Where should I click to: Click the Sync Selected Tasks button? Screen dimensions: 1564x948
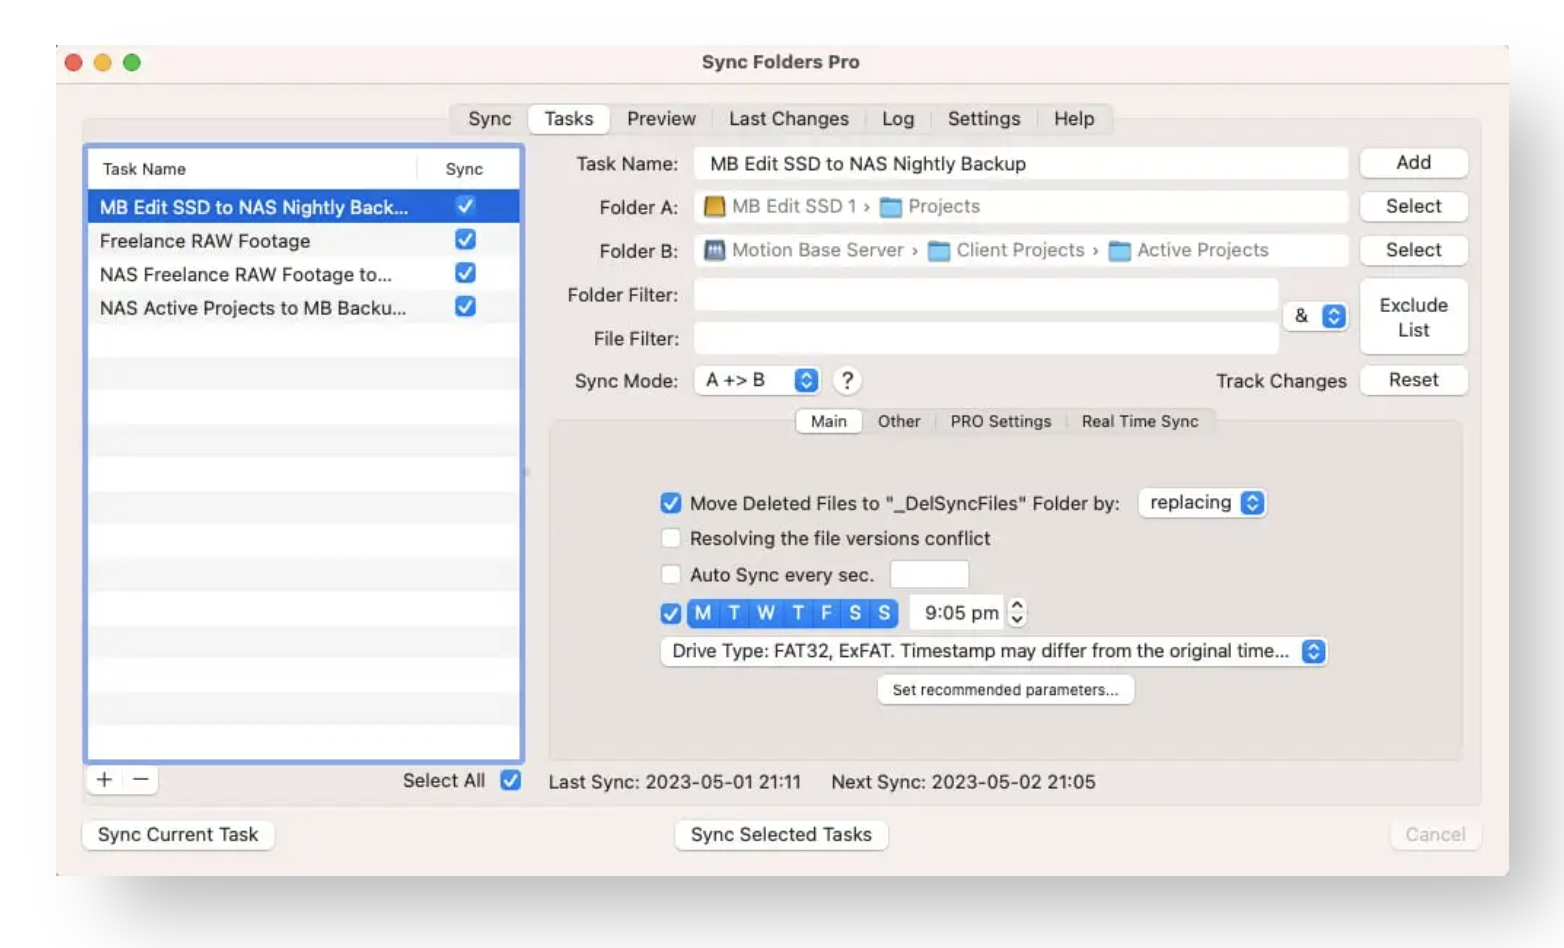[x=781, y=835]
